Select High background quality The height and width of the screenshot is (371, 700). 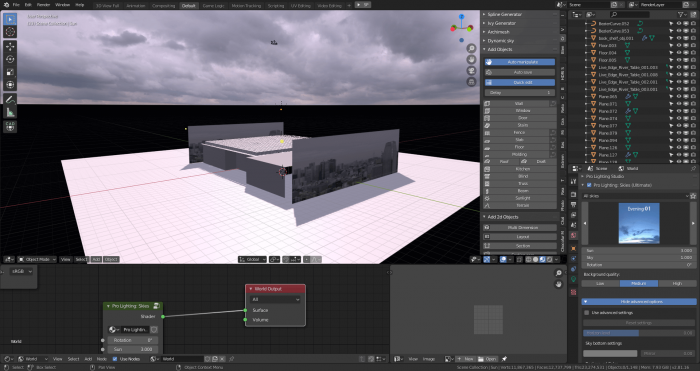click(677, 283)
